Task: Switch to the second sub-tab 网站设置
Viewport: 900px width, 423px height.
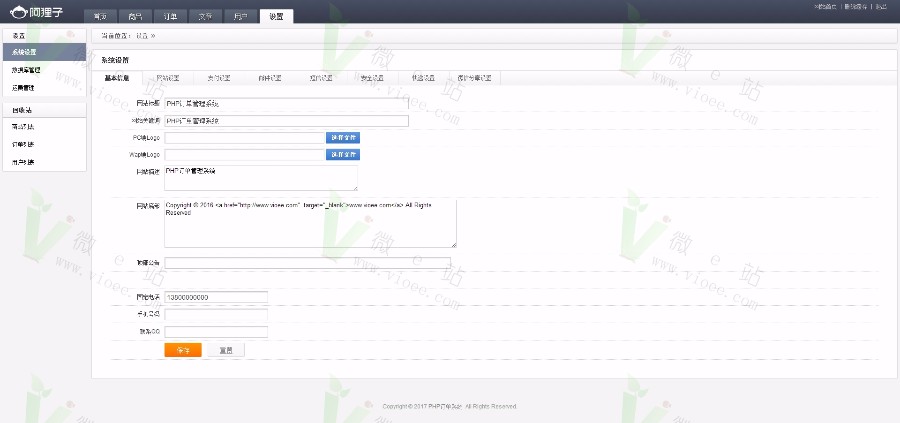Action: 168,78
